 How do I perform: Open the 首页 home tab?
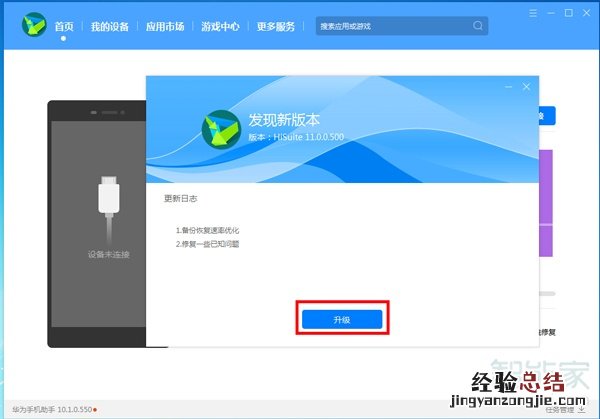[x=64, y=26]
